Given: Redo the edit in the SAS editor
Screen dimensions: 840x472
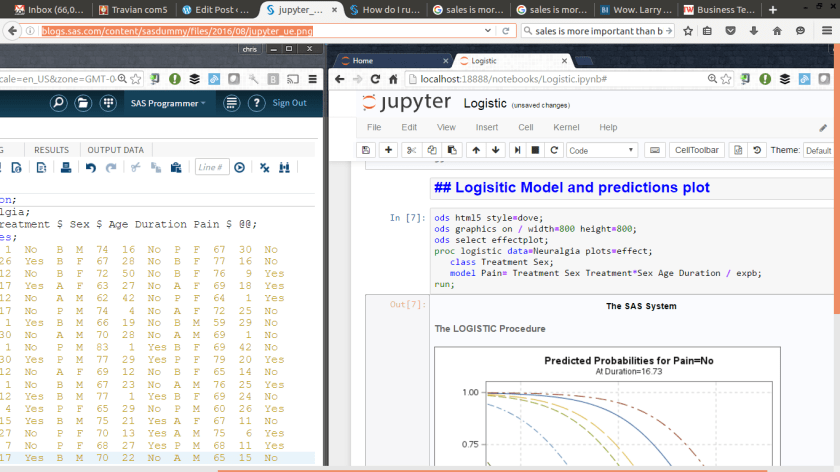Looking at the screenshot, I should (111, 168).
